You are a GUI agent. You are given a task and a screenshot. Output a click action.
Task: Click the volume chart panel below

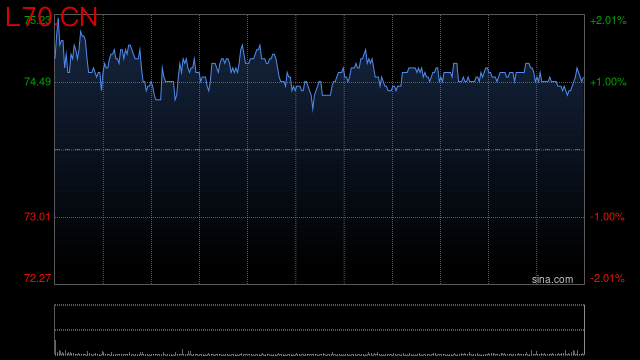point(320,330)
